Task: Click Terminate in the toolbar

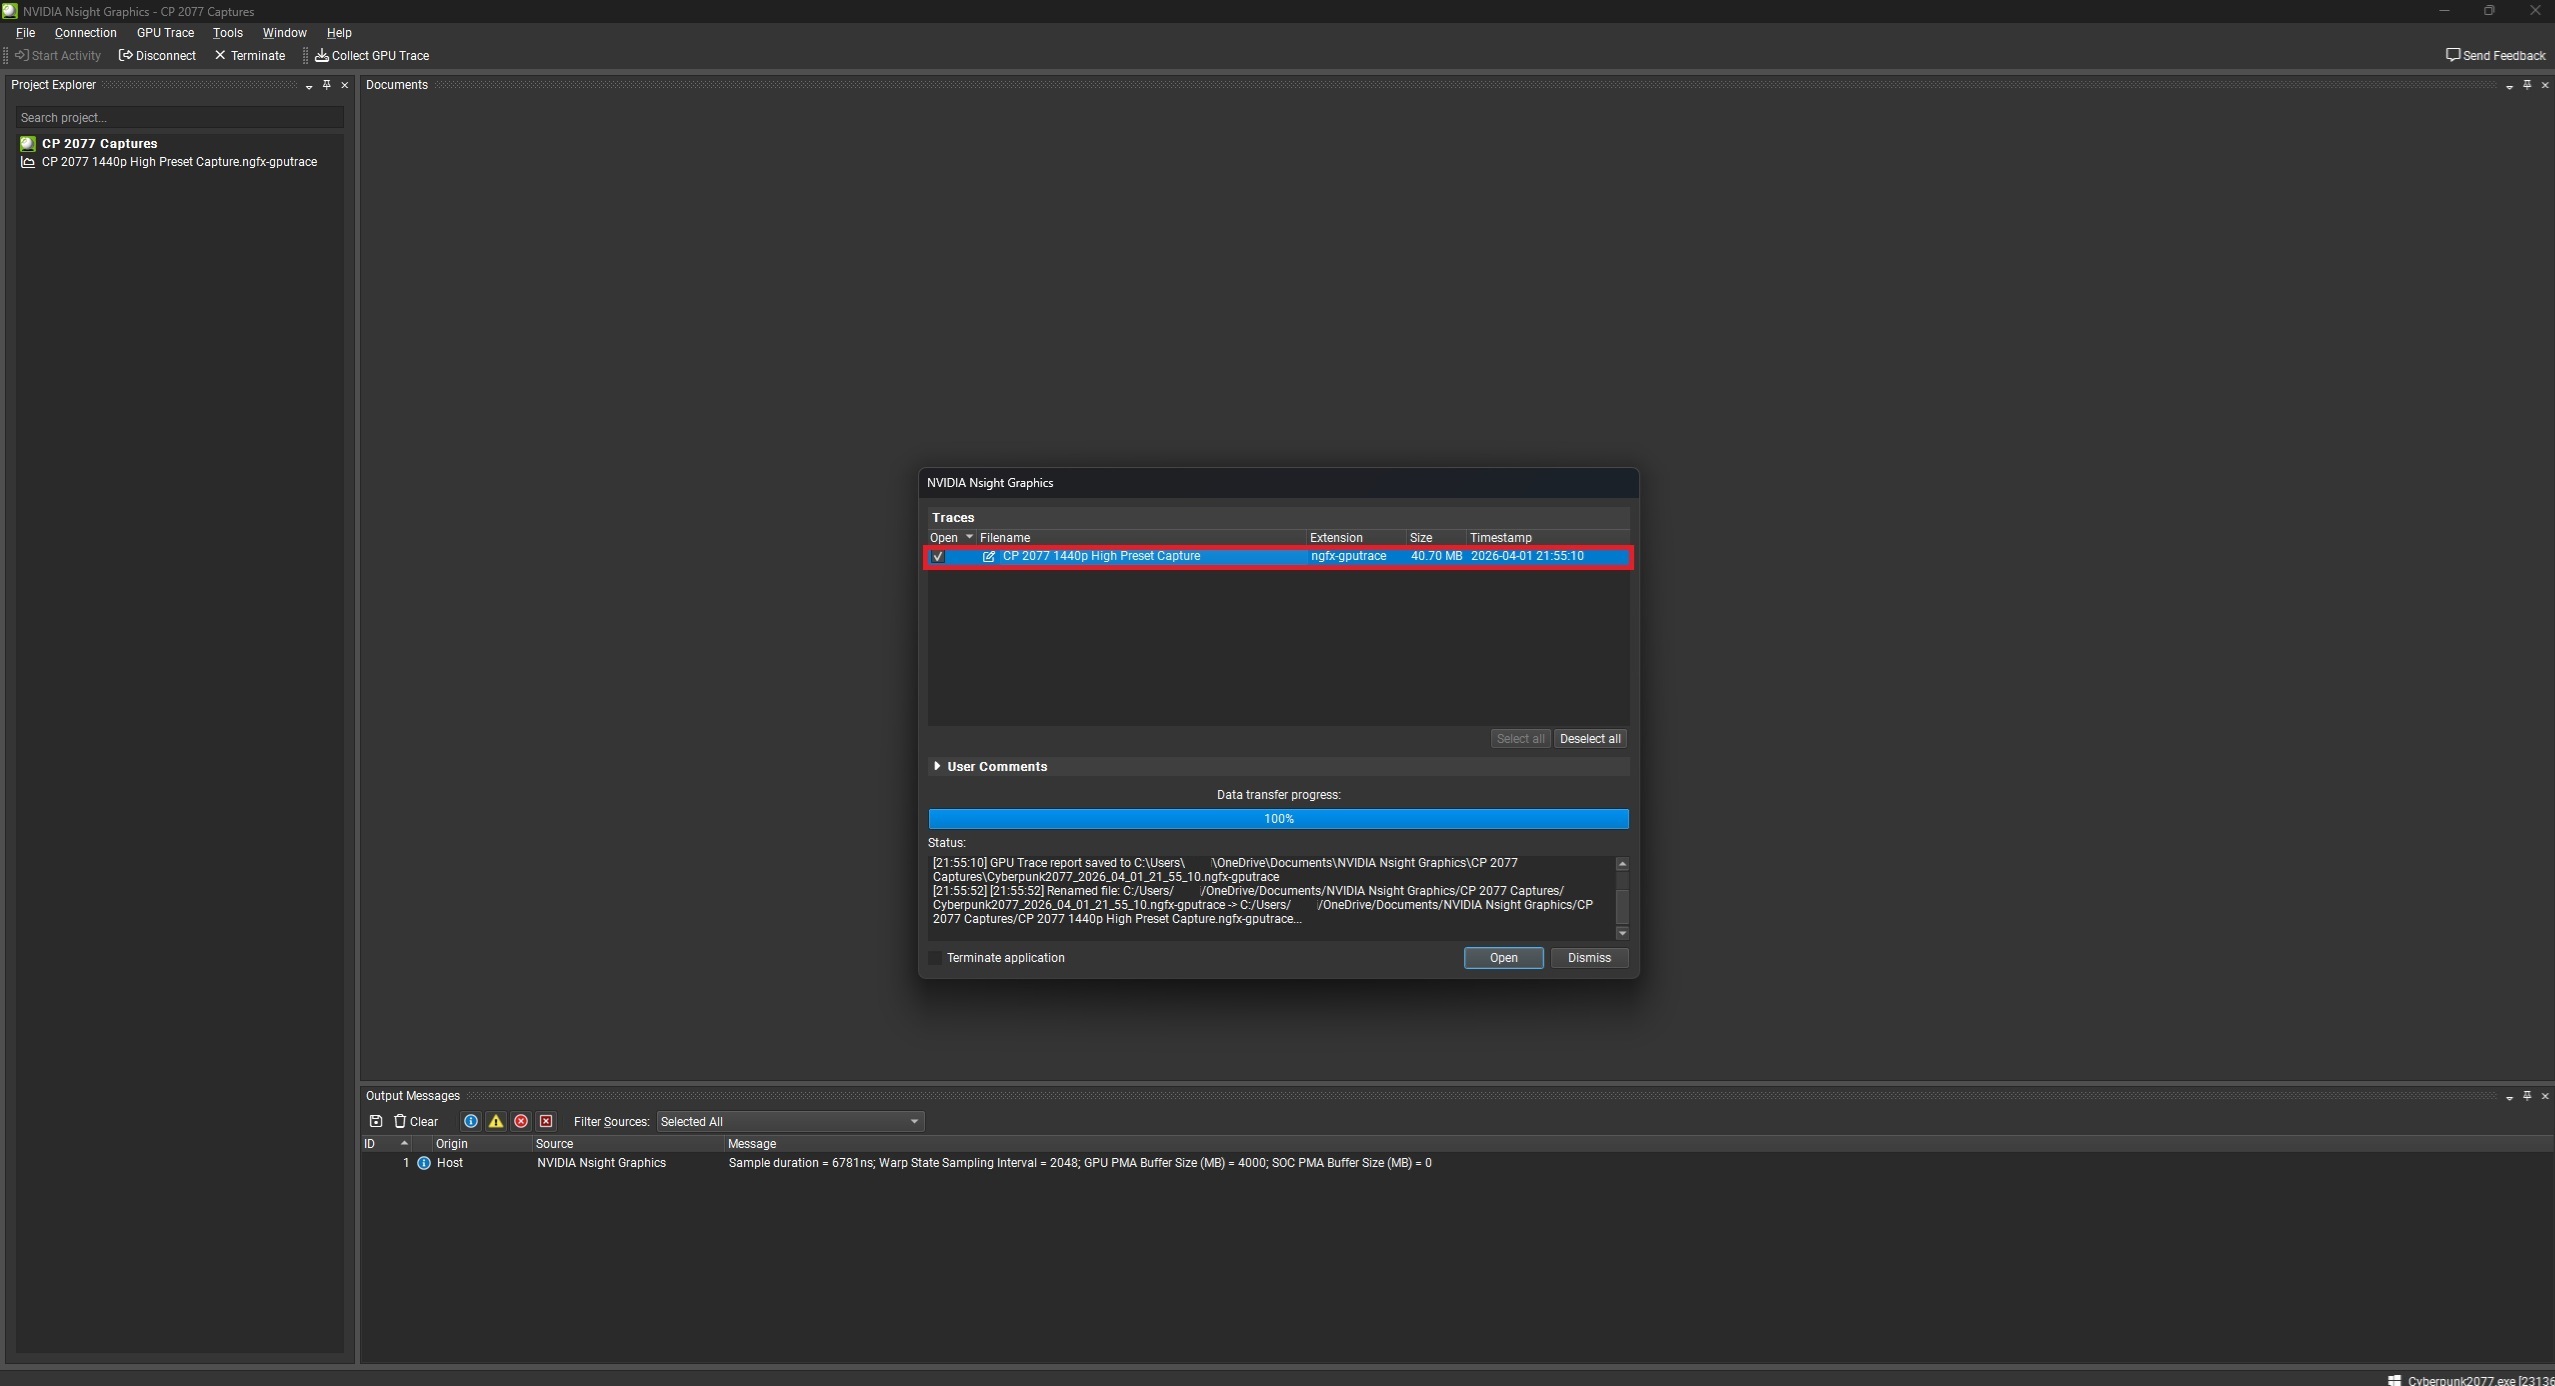Action: click(250, 56)
